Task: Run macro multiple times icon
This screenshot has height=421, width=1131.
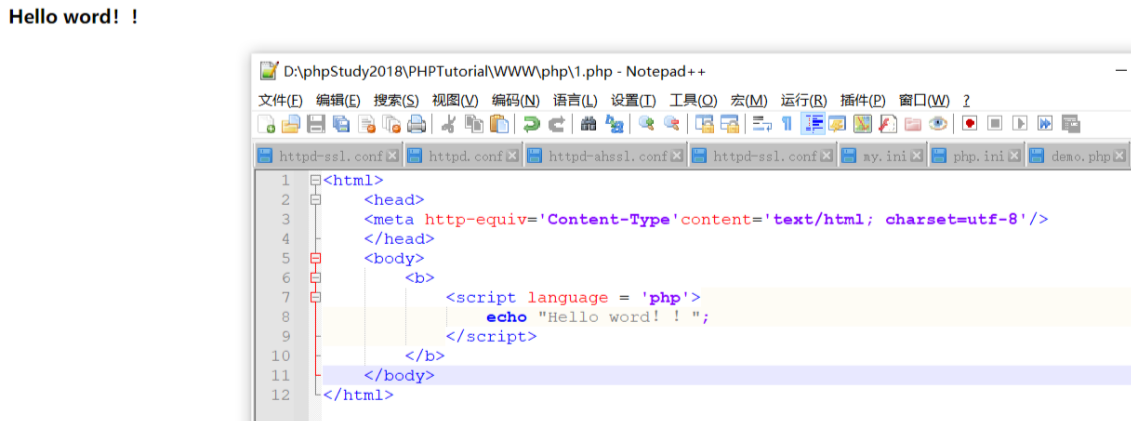Action: pyautogui.click(x=1045, y=124)
